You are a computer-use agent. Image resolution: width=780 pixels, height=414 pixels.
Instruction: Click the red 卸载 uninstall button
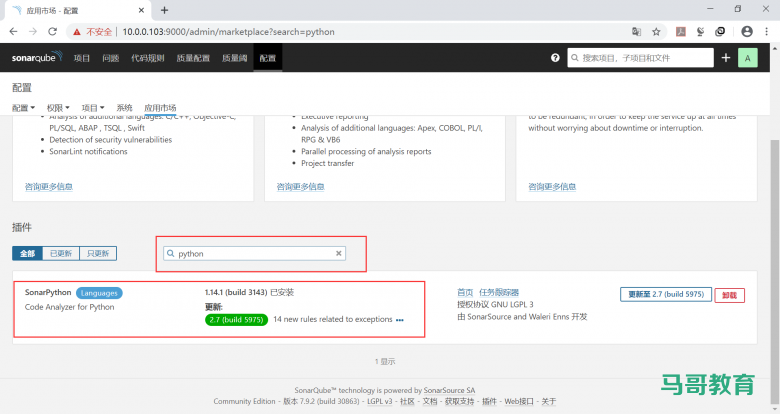coord(729,295)
